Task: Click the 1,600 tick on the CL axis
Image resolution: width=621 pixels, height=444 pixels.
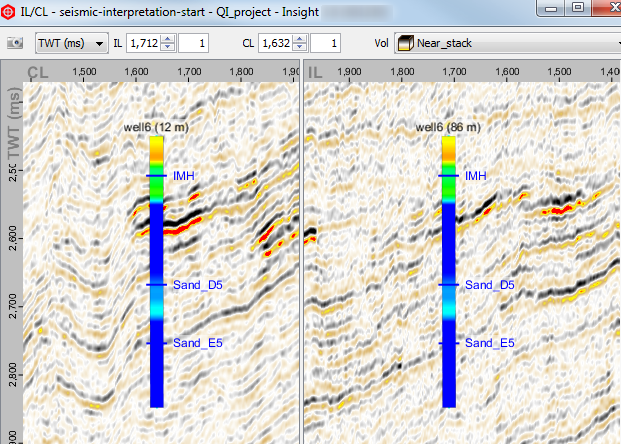Action: click(136, 72)
